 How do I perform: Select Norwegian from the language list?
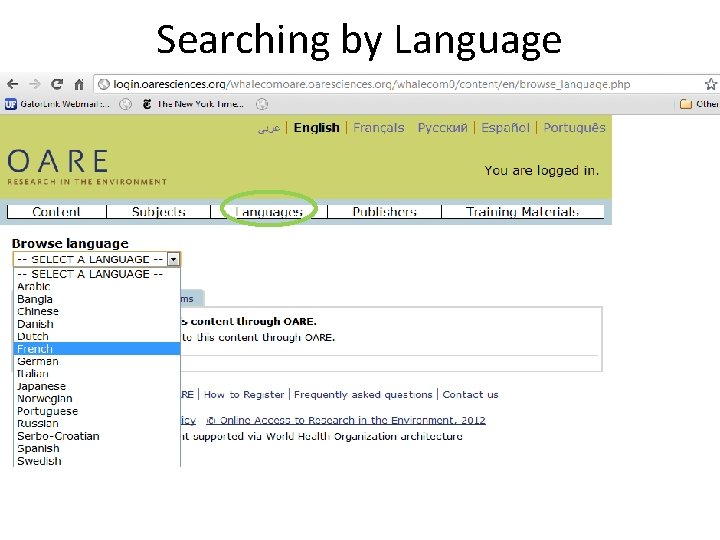97,399
